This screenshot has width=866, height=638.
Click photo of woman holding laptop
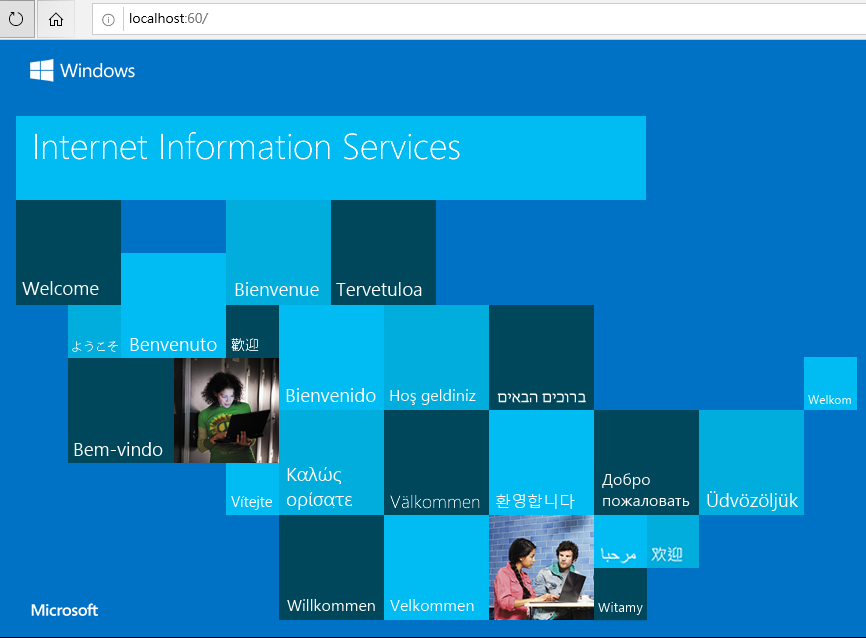[226, 410]
